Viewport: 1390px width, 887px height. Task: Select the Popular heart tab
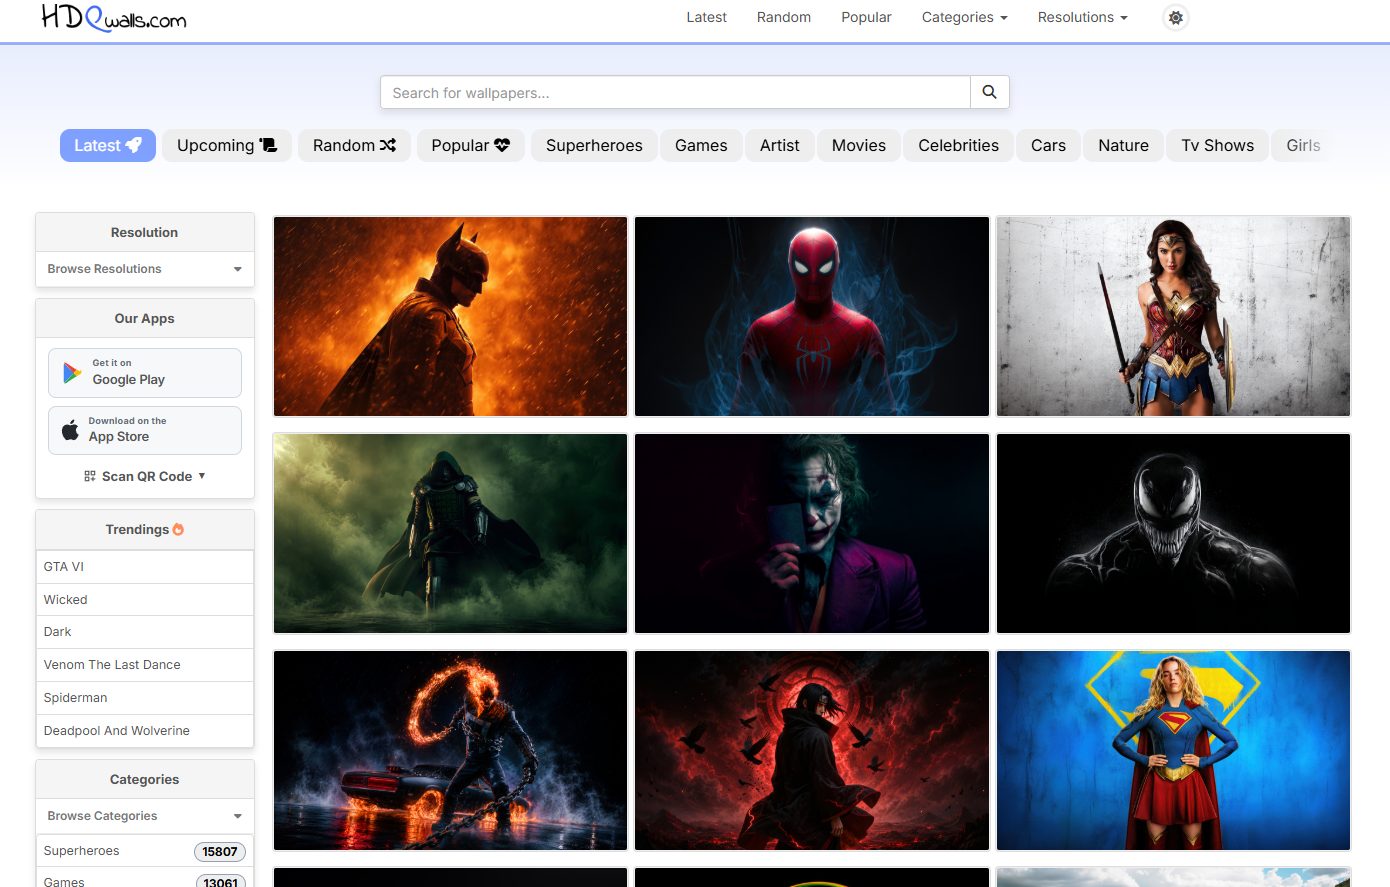pyautogui.click(x=471, y=145)
